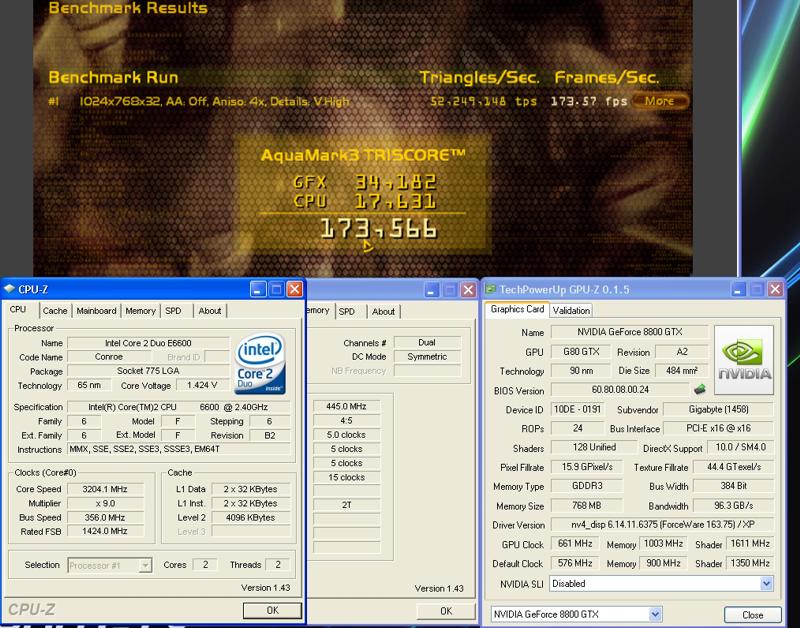
Task: Click the Intel Core 2 Duo logo
Action: (x=260, y=363)
